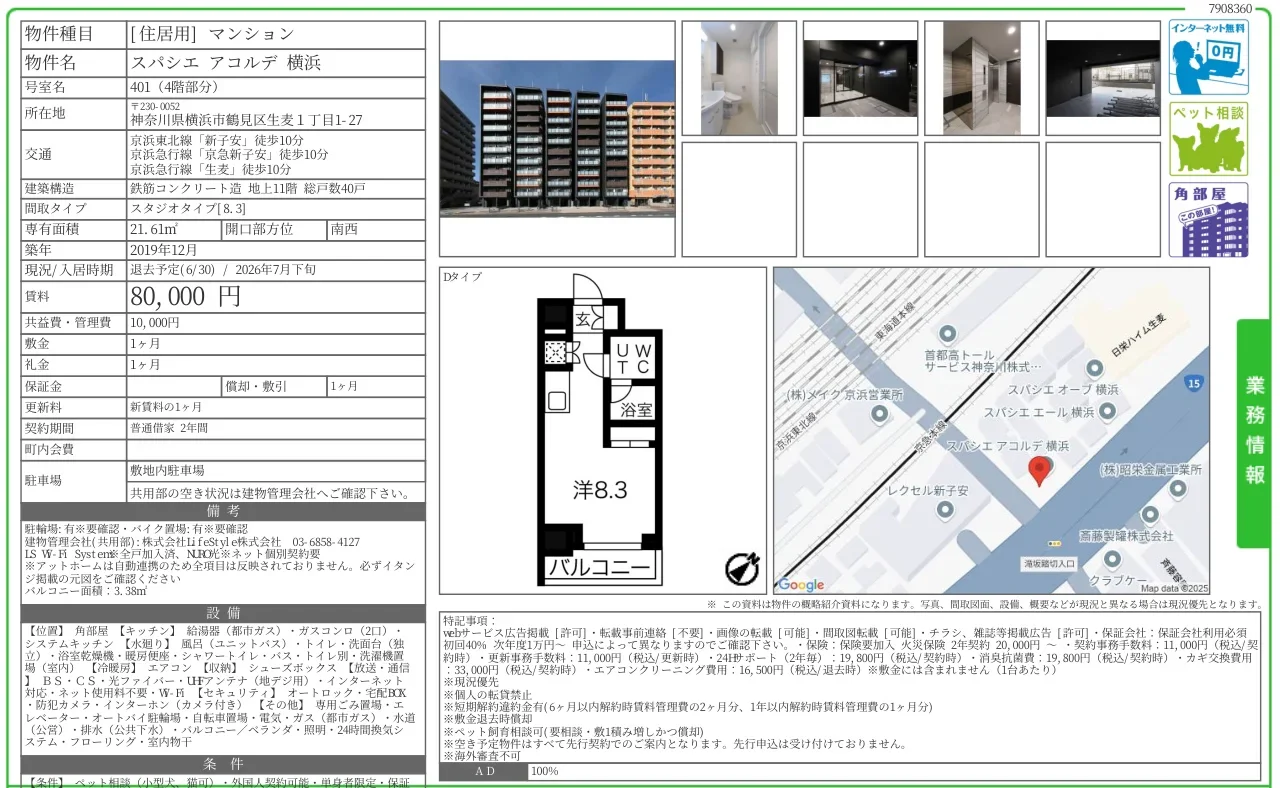Click the 日栄ハイム生麦 label on the map
Screen dimensions: 1280x788
(1138, 337)
